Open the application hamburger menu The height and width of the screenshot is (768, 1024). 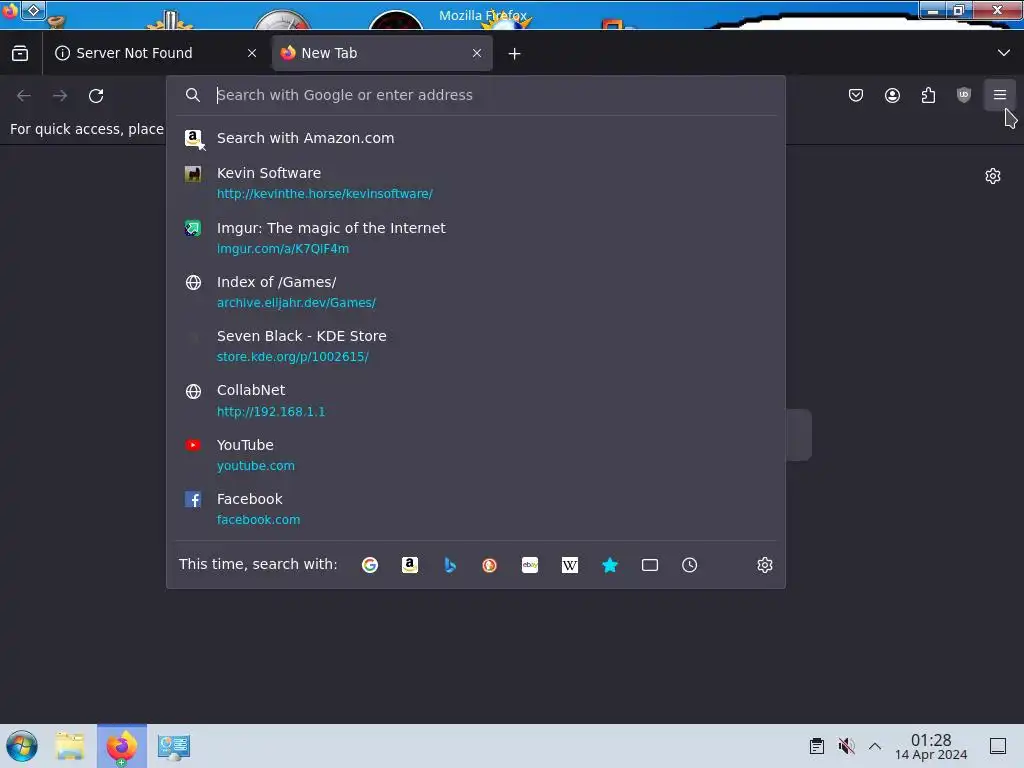click(1000, 95)
